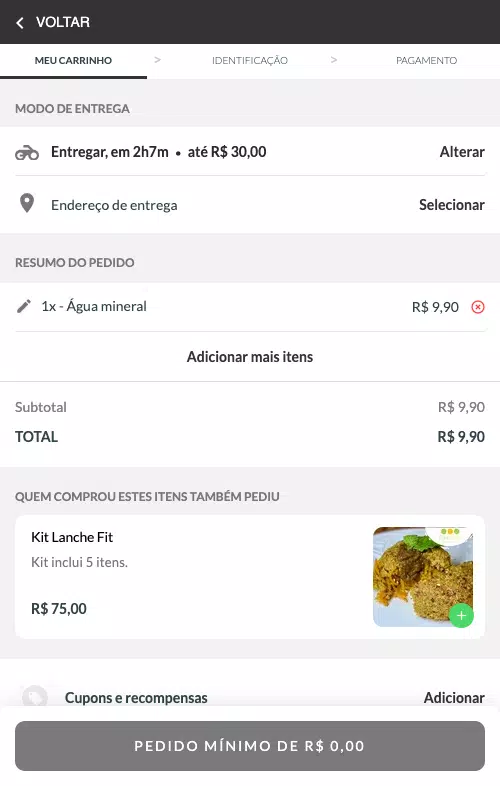Image resolution: width=500 pixels, height=786 pixels.
Task: Click Adicionar for coupons and rewards
Action: pyautogui.click(x=454, y=698)
